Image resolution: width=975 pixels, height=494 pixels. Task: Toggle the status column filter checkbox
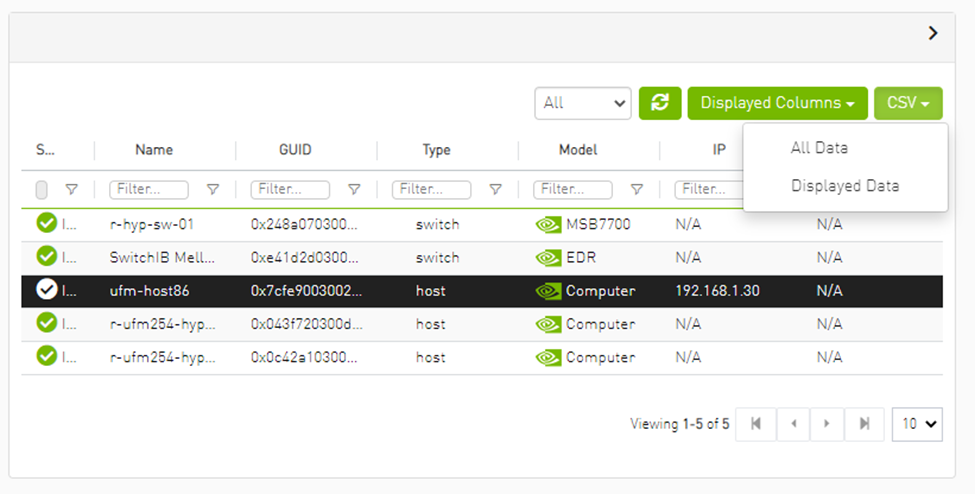(42, 189)
